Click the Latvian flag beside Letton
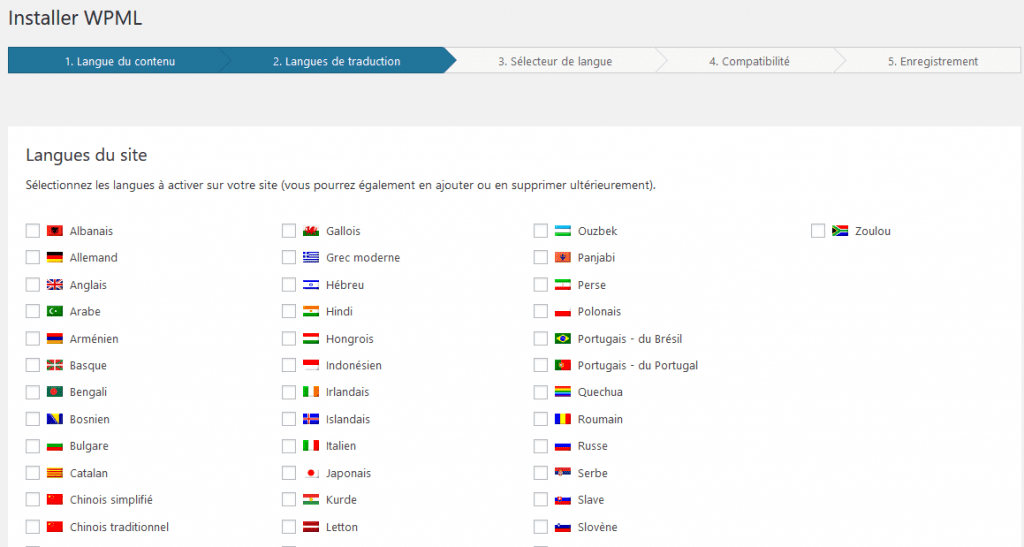This screenshot has width=1024, height=547. [x=311, y=527]
